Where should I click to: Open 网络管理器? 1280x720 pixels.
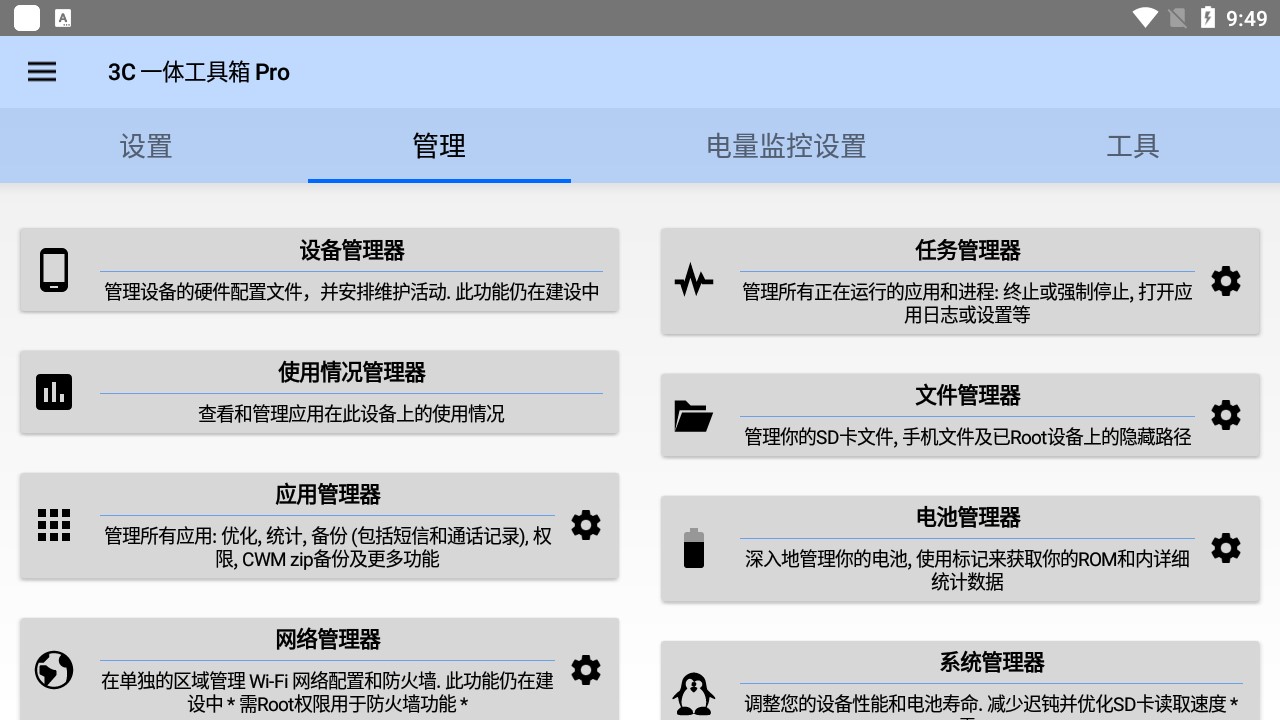328,639
